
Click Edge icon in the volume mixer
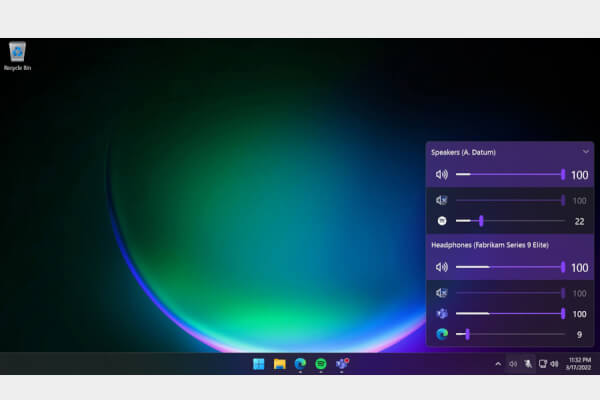point(442,334)
